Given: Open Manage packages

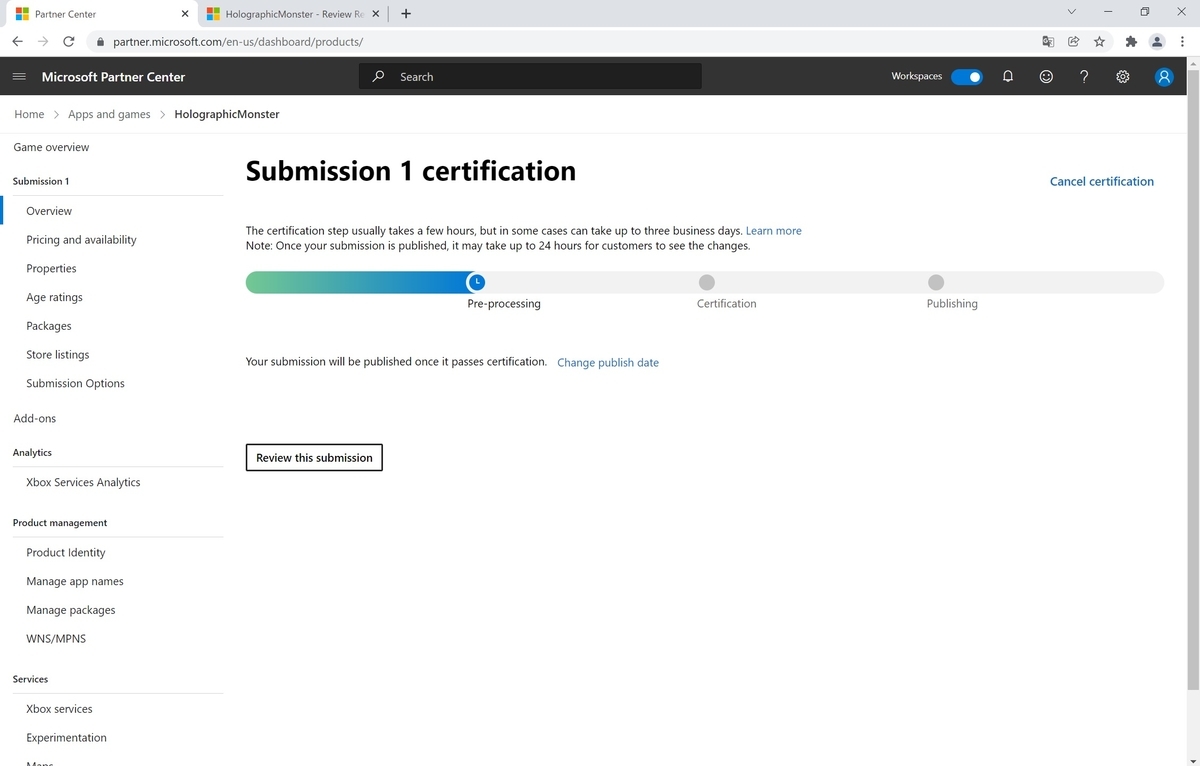Looking at the screenshot, I should click(71, 610).
